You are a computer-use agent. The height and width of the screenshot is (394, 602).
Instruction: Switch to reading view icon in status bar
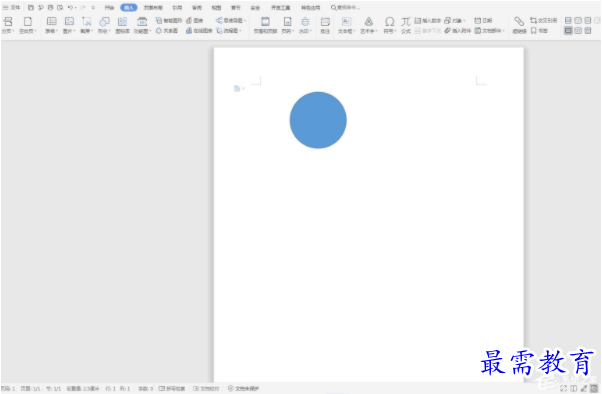[574, 389]
